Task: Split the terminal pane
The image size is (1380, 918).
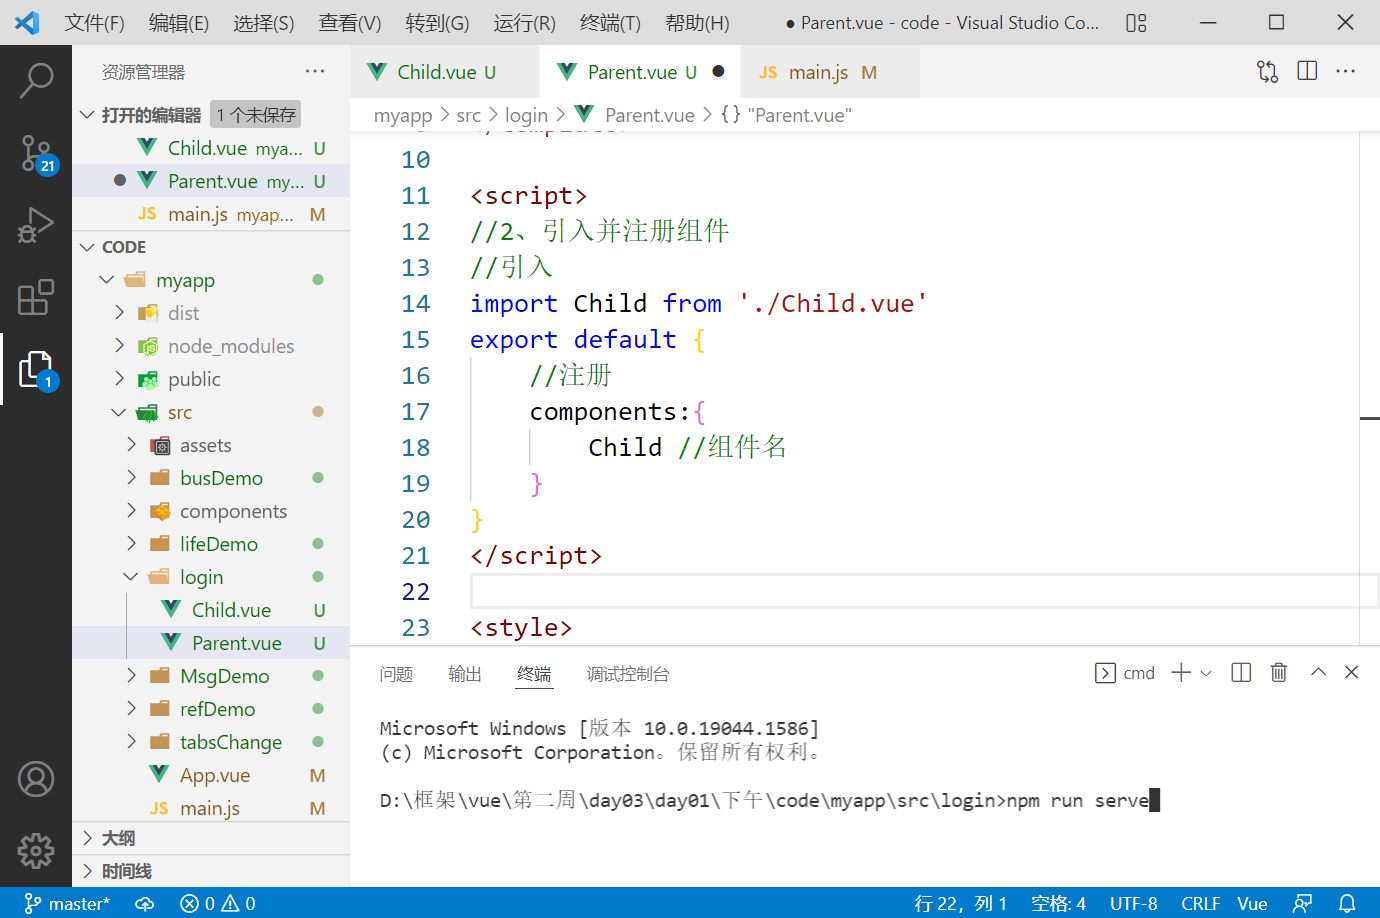Action: point(1241,673)
